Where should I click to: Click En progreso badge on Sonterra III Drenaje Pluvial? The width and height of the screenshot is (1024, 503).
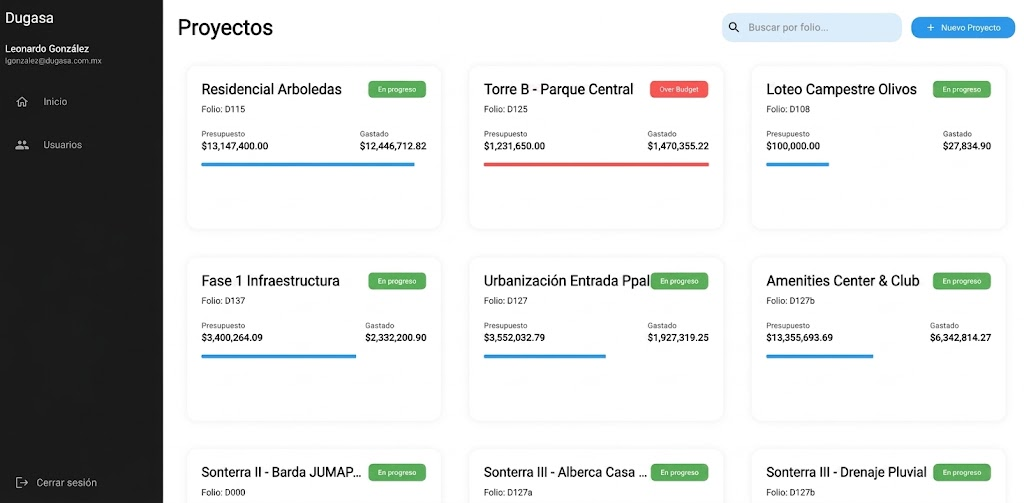click(961, 472)
